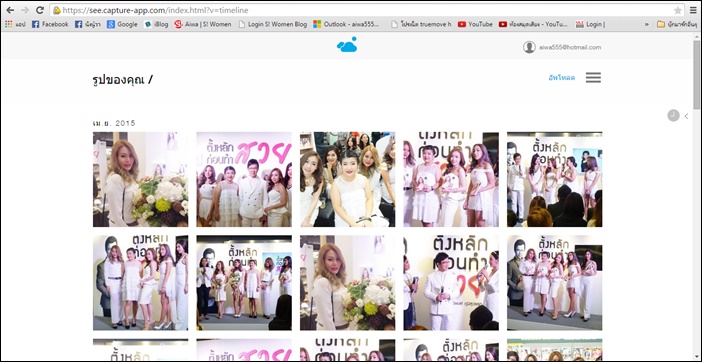The height and width of the screenshot is (362, 702).
Task: Open the user account avatar icon
Action: pyautogui.click(x=529, y=47)
